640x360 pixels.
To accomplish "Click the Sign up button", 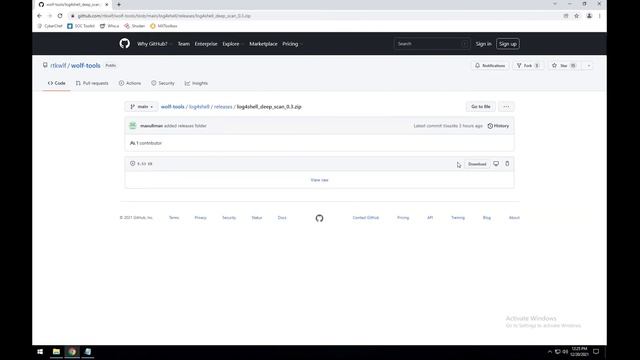I will pyautogui.click(x=508, y=44).
